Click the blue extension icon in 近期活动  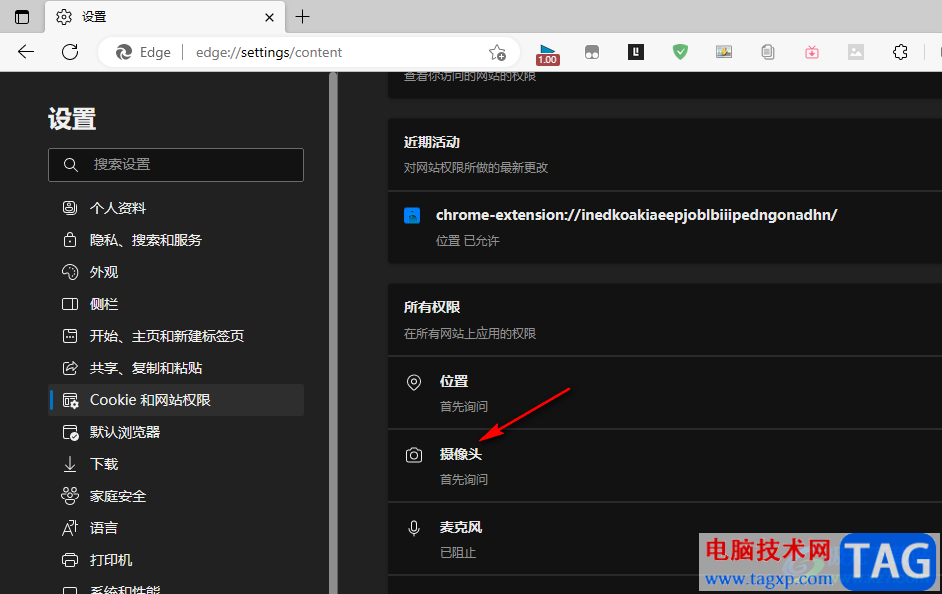tap(412, 215)
